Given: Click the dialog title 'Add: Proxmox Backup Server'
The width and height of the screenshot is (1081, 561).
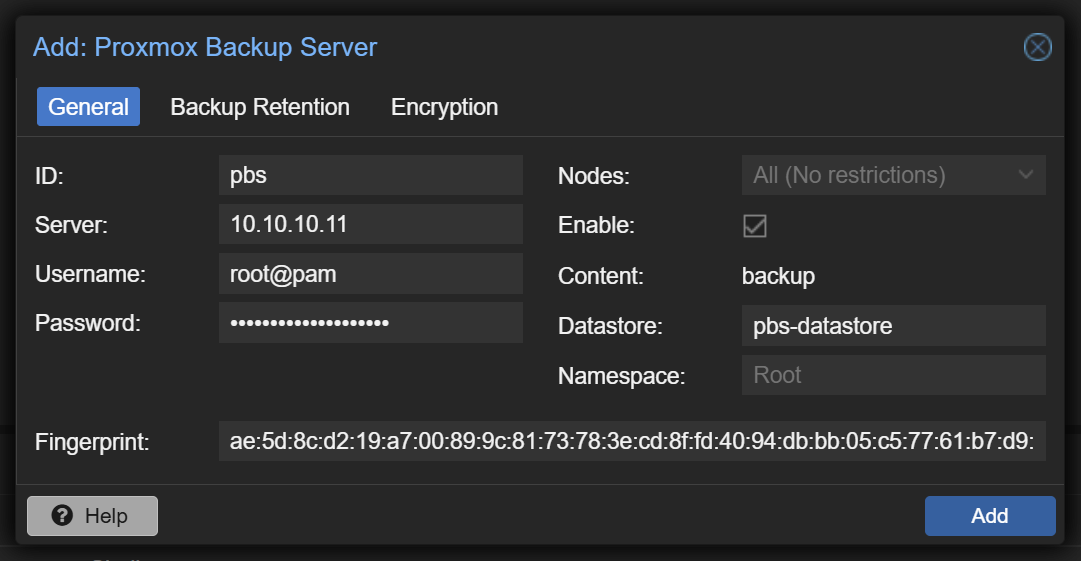Looking at the screenshot, I should point(205,47).
